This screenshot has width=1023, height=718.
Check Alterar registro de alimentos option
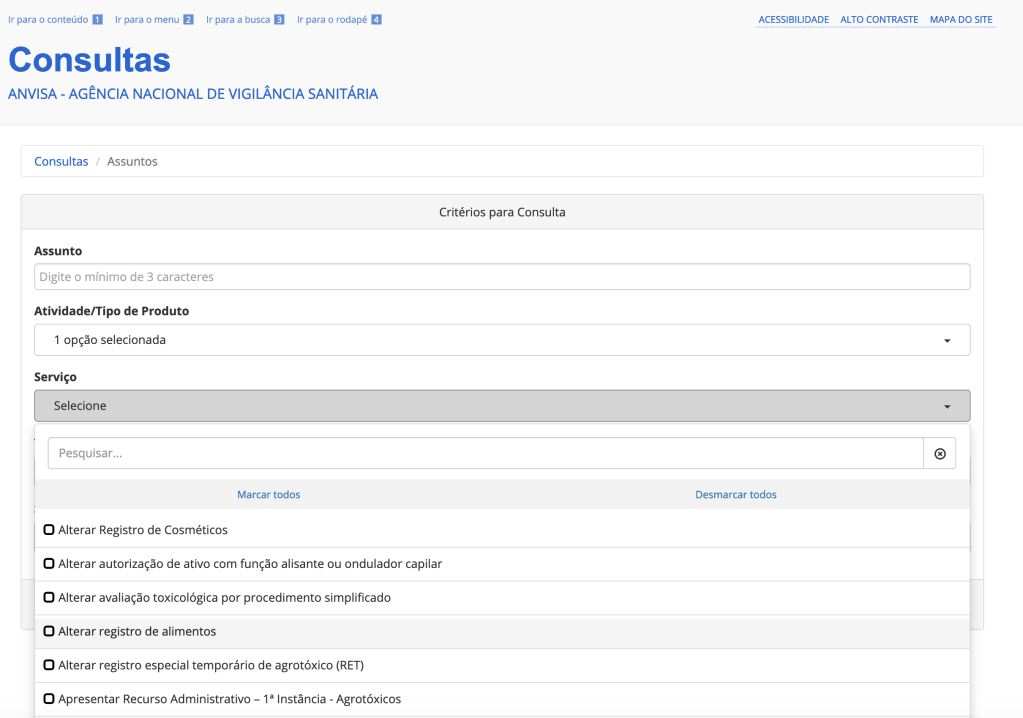[x=49, y=632]
